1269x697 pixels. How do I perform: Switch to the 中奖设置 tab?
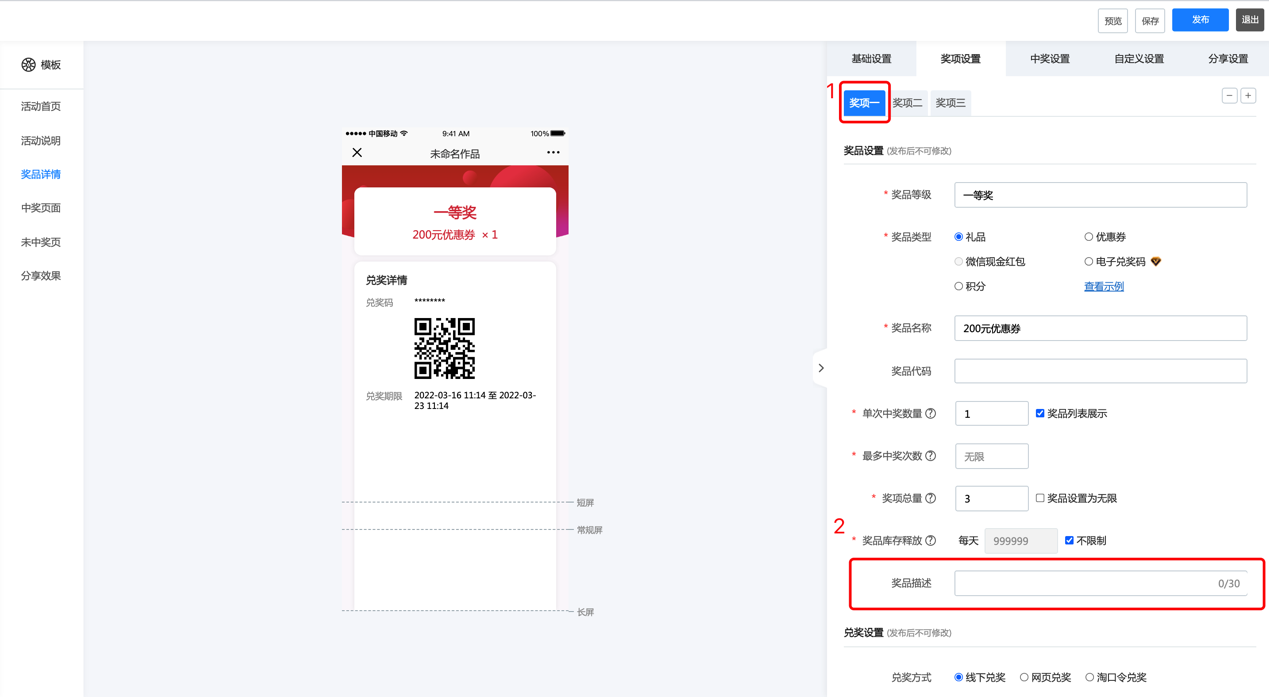(x=1049, y=59)
